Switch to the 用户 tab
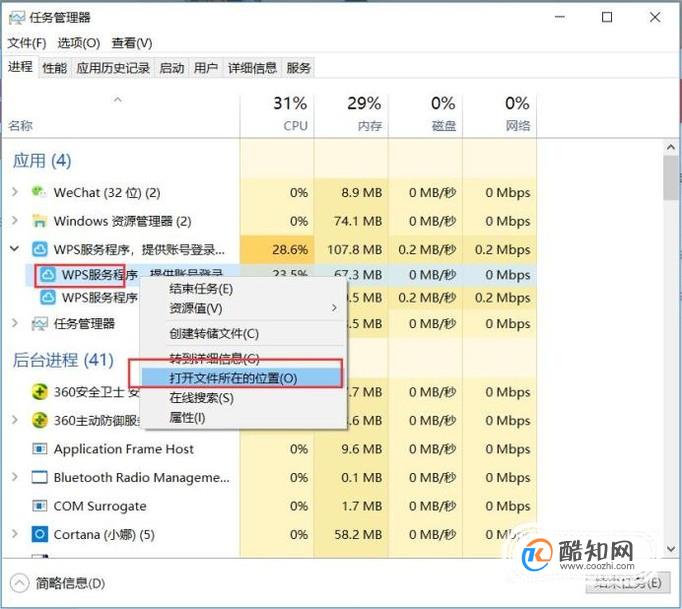 click(206, 68)
